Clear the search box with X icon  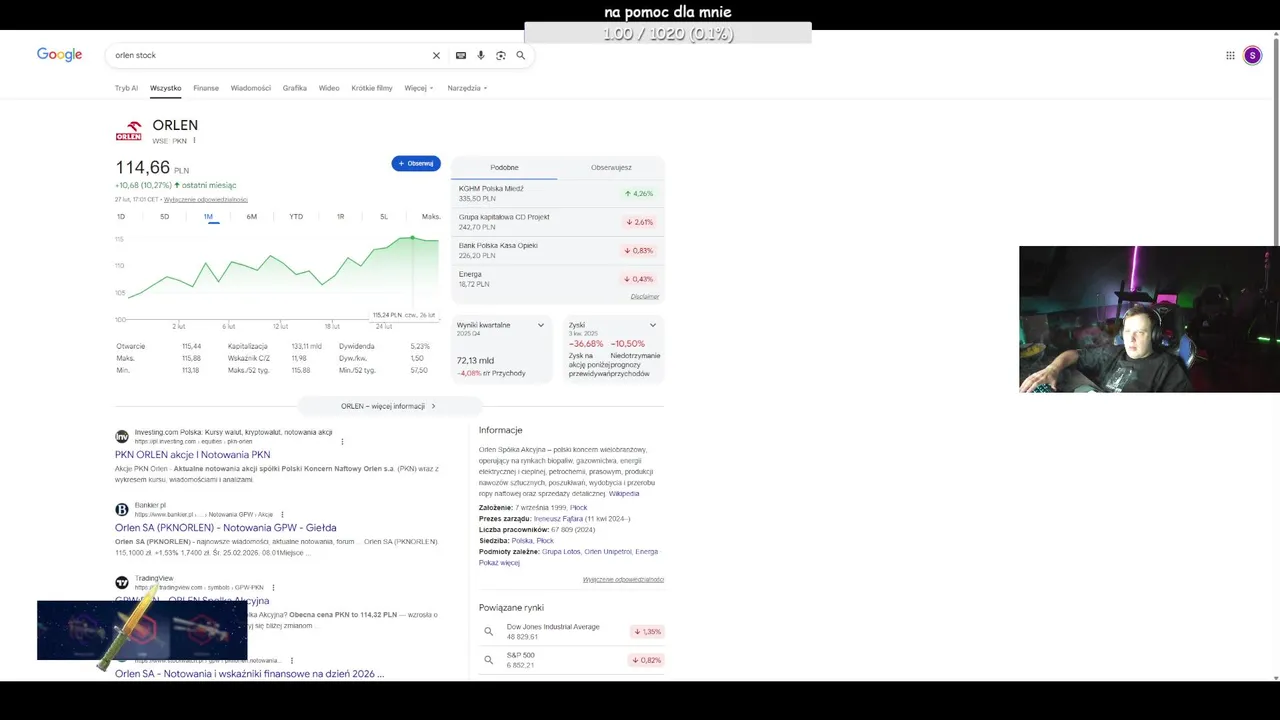tap(436, 56)
